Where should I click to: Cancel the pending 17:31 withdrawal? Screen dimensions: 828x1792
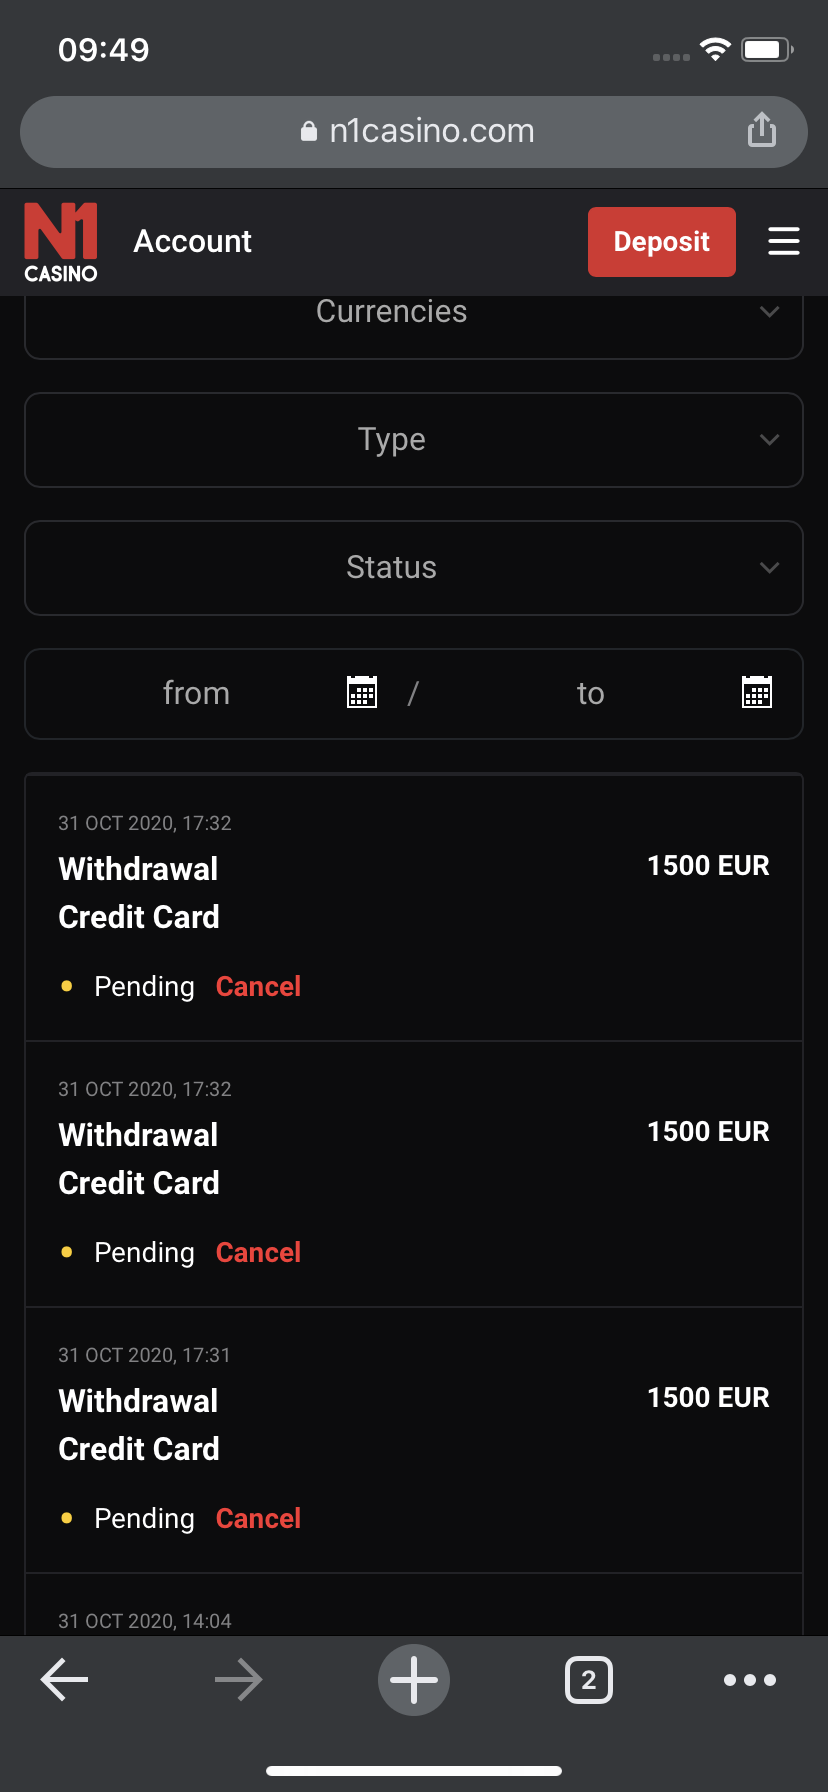(258, 1519)
